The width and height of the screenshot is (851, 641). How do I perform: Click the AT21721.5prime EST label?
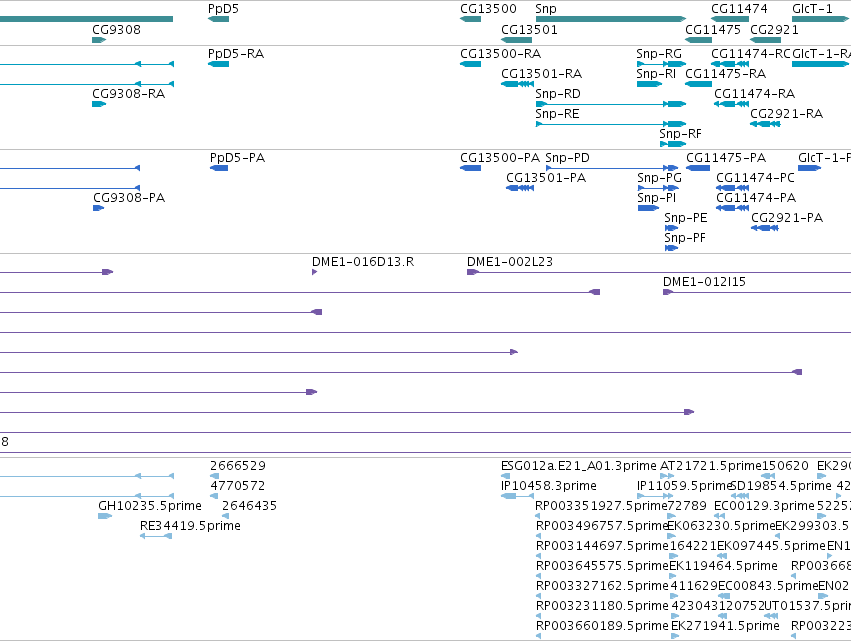pos(710,466)
